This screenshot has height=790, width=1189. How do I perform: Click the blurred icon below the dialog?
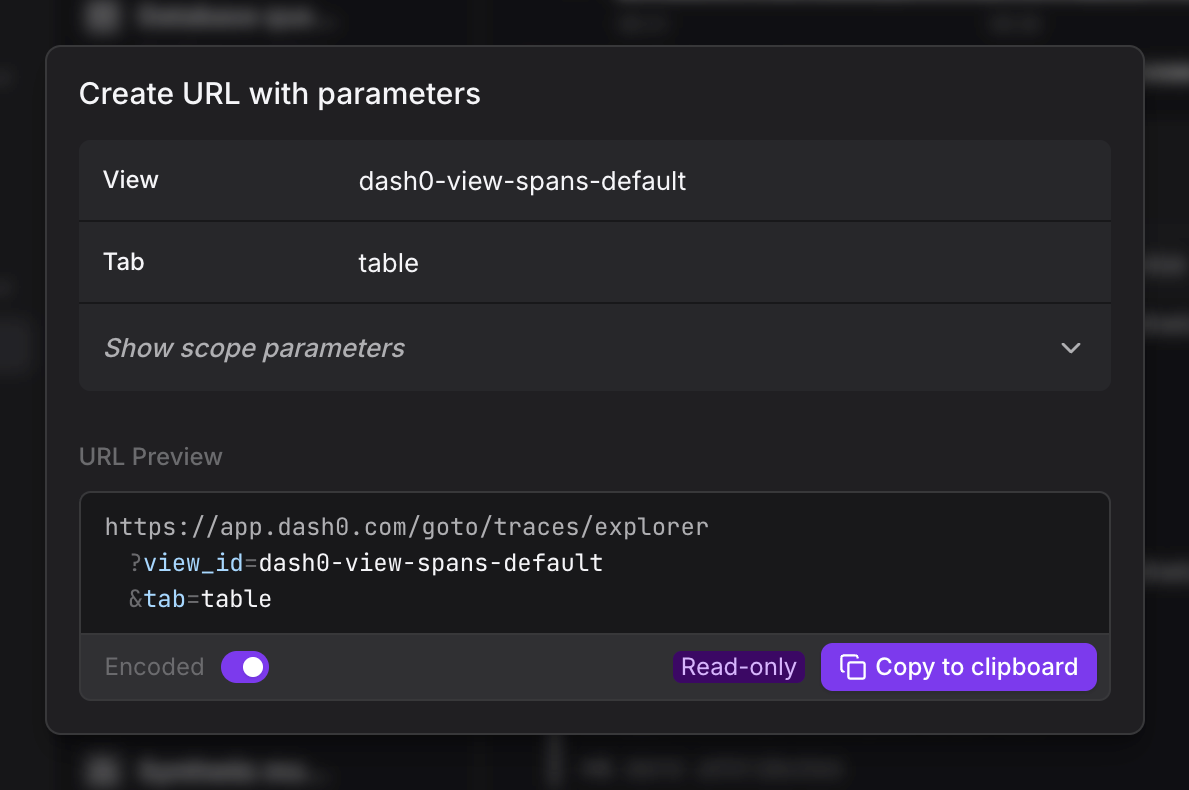point(100,770)
